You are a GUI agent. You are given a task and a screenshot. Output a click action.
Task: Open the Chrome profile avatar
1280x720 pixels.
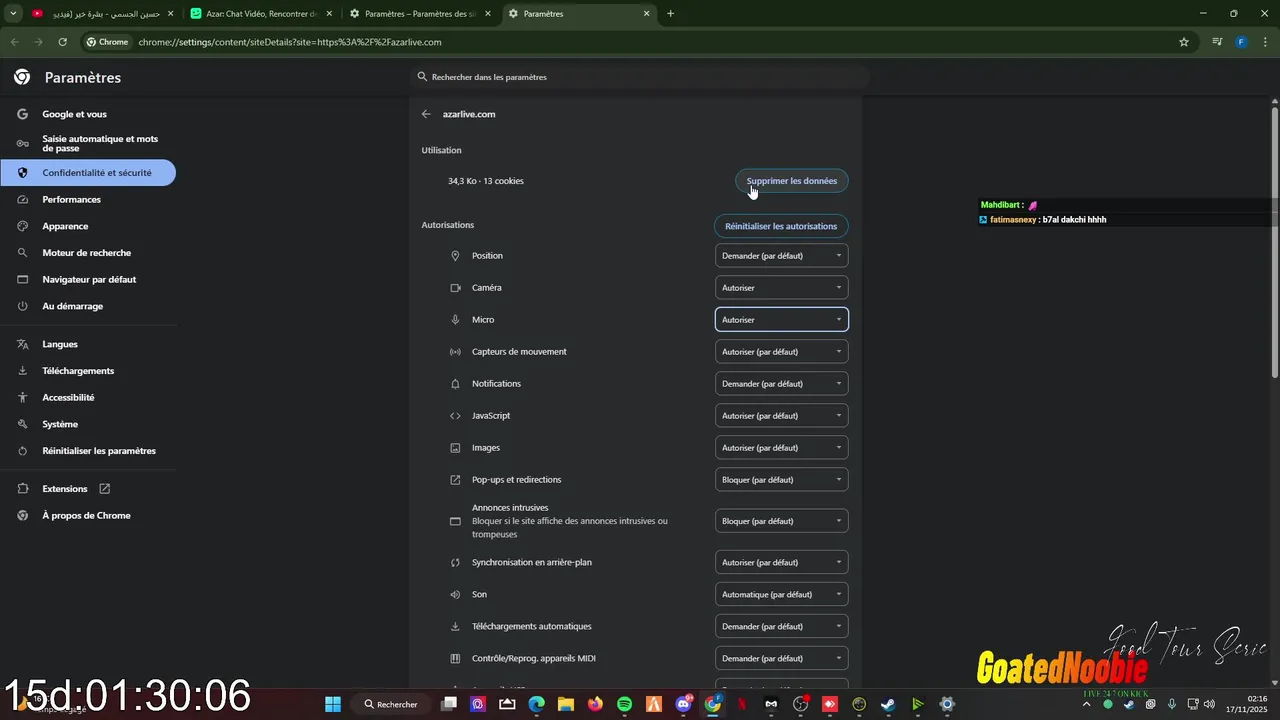click(1241, 42)
